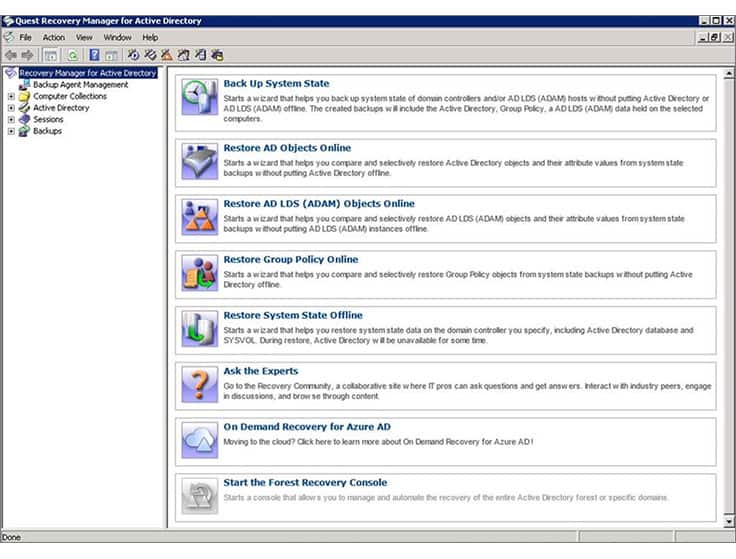Open the Window menu
Screen dimensions: 736x559
117,38
